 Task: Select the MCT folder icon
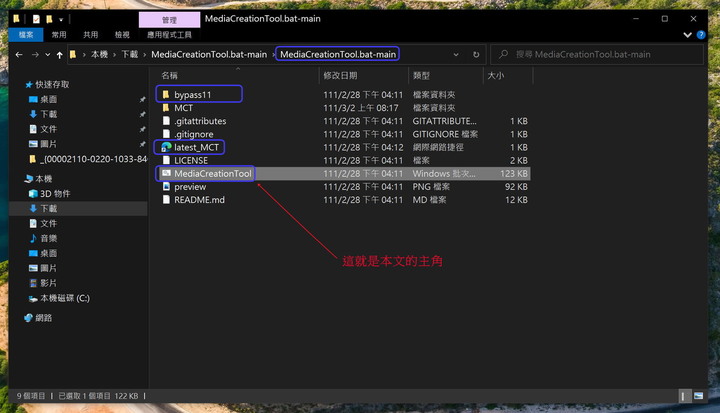pos(166,108)
